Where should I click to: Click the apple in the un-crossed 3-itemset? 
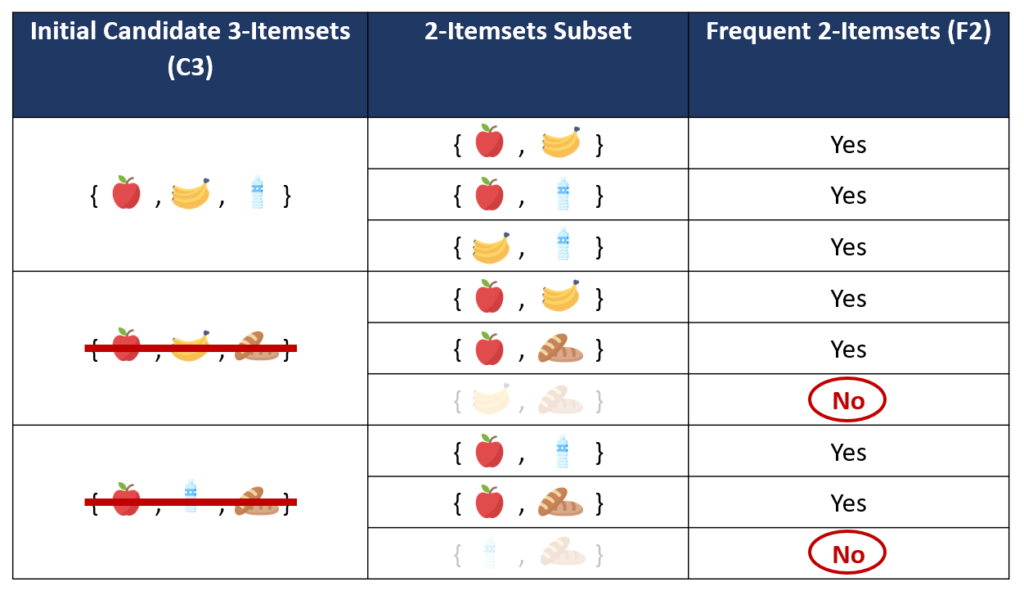click(x=126, y=193)
